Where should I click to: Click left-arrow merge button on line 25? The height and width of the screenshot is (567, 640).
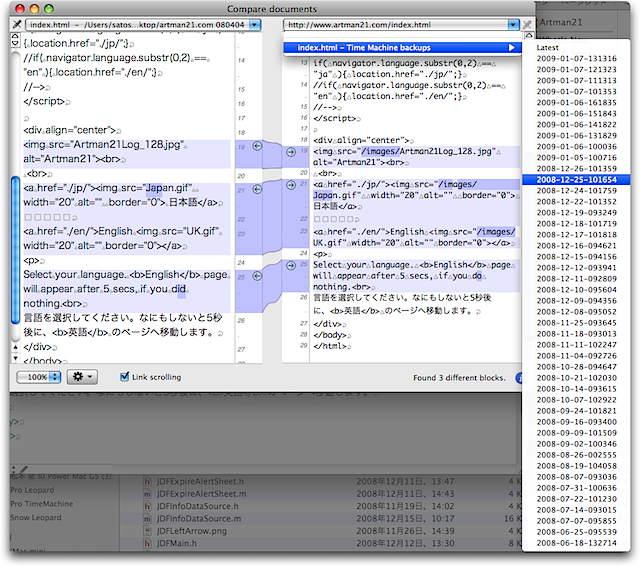point(257,276)
